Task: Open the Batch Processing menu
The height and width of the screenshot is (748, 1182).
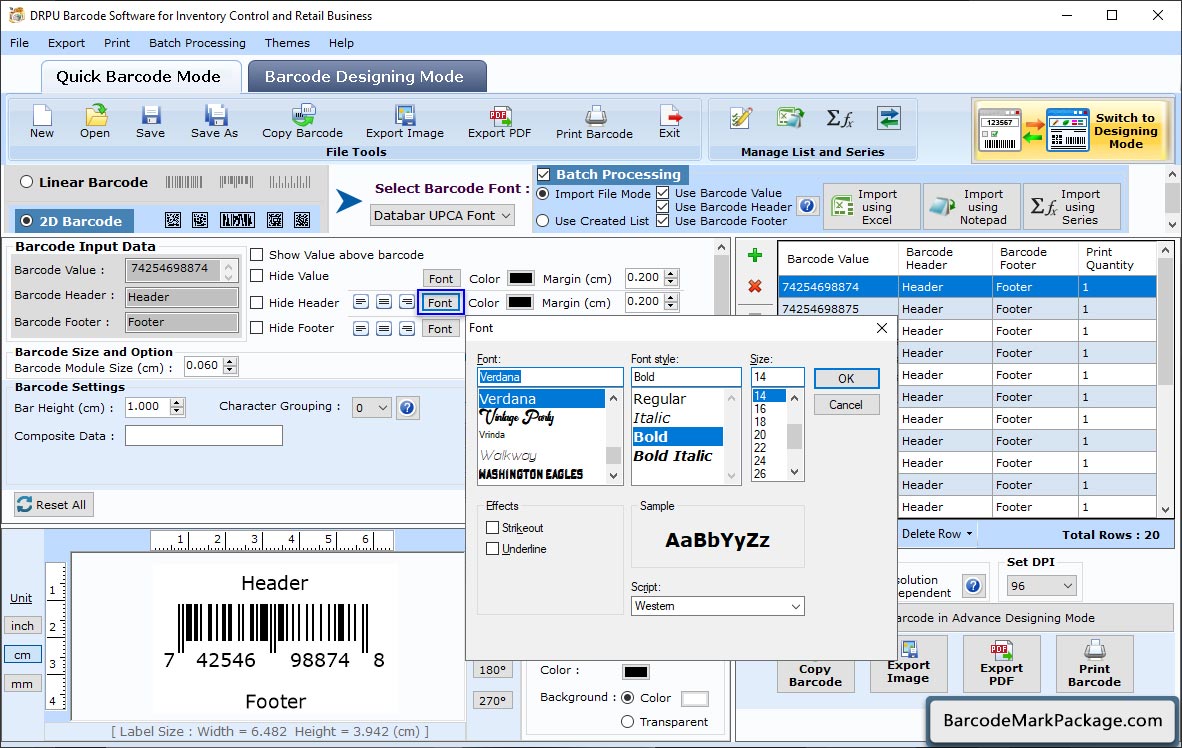Action: (198, 43)
